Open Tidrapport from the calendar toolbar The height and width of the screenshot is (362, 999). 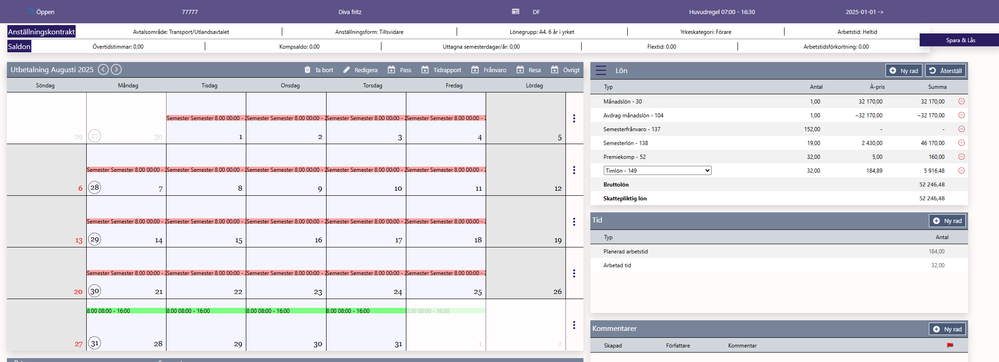[442, 70]
